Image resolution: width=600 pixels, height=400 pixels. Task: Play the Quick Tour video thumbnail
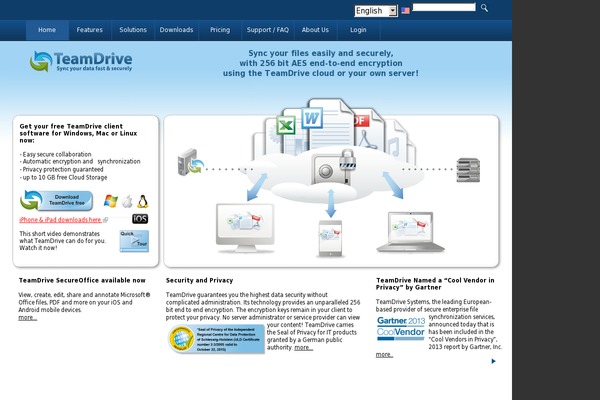(134, 241)
